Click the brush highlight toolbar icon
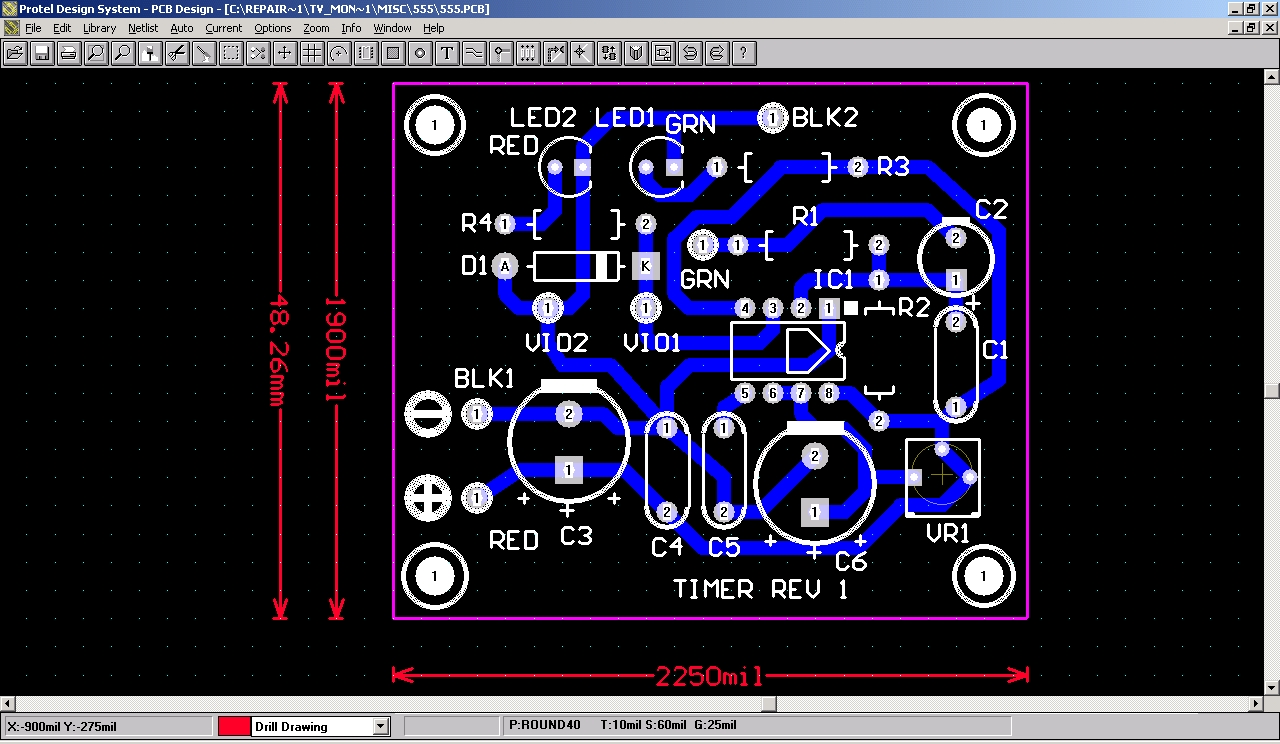Viewport: 1280px width, 744px height. [149, 53]
